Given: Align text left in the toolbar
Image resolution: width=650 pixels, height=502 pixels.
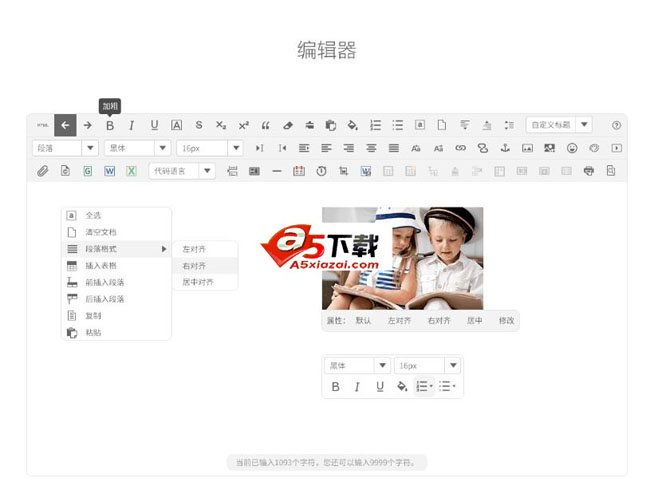Looking at the screenshot, I should click(327, 148).
